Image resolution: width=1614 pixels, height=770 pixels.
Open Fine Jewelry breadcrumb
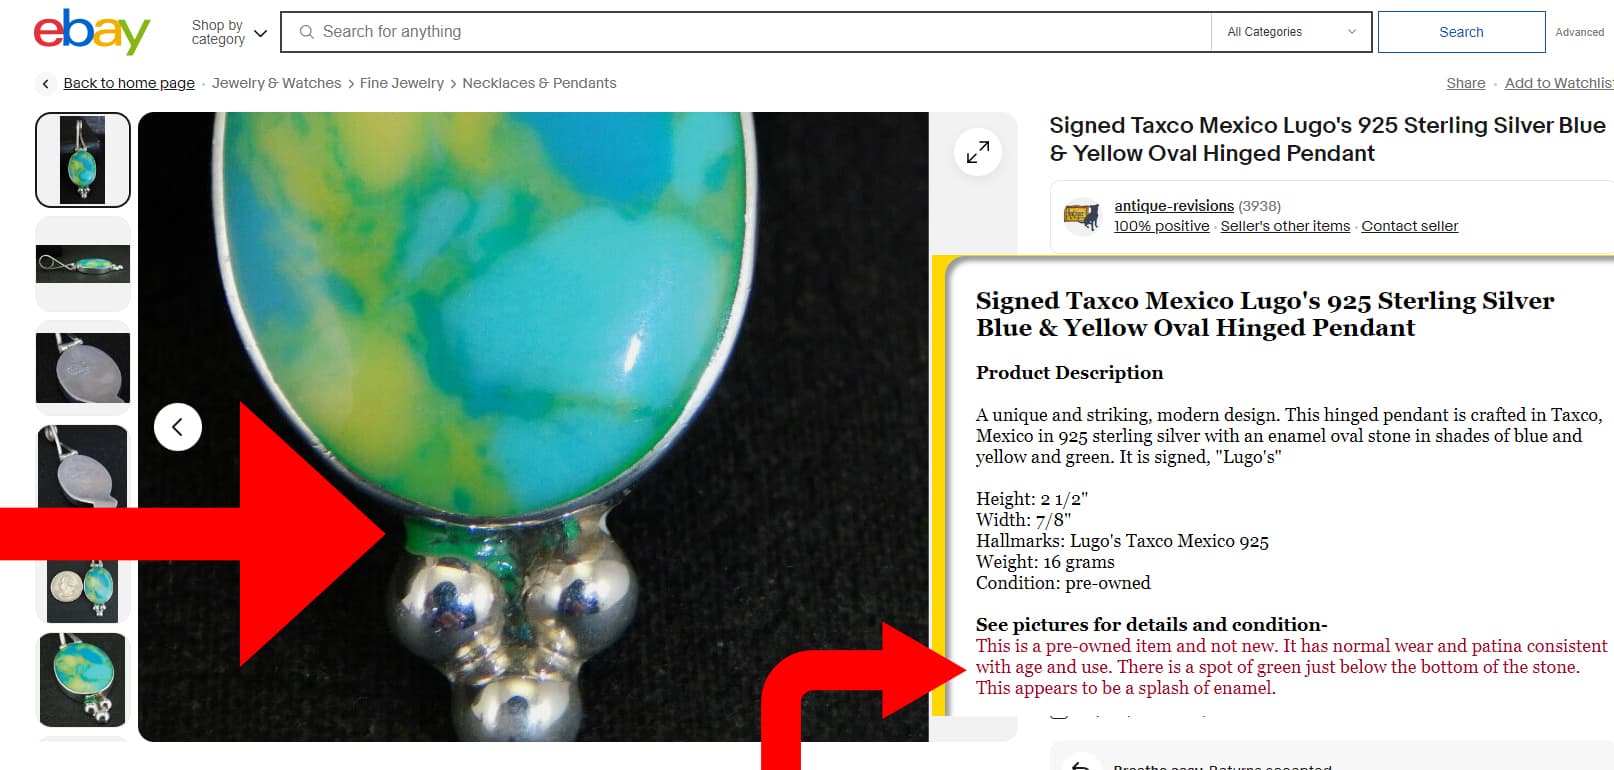point(402,83)
